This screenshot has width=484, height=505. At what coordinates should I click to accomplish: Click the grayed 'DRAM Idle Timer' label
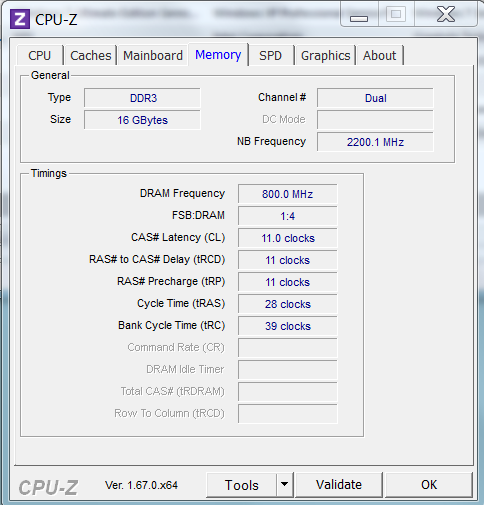coord(185,369)
